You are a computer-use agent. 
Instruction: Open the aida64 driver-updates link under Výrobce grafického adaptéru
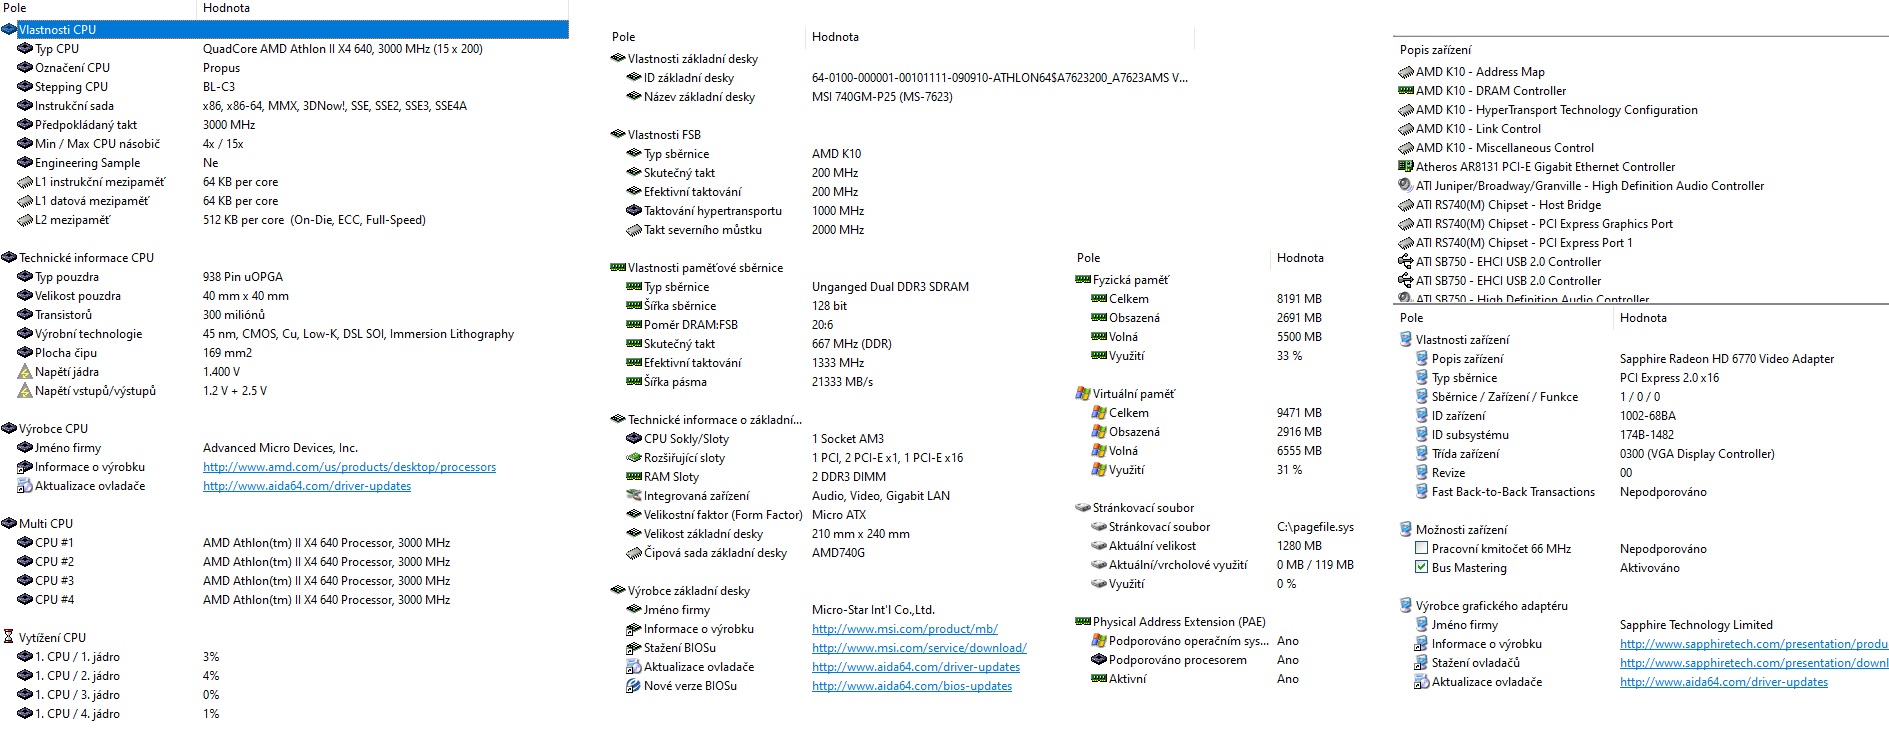coord(1724,682)
